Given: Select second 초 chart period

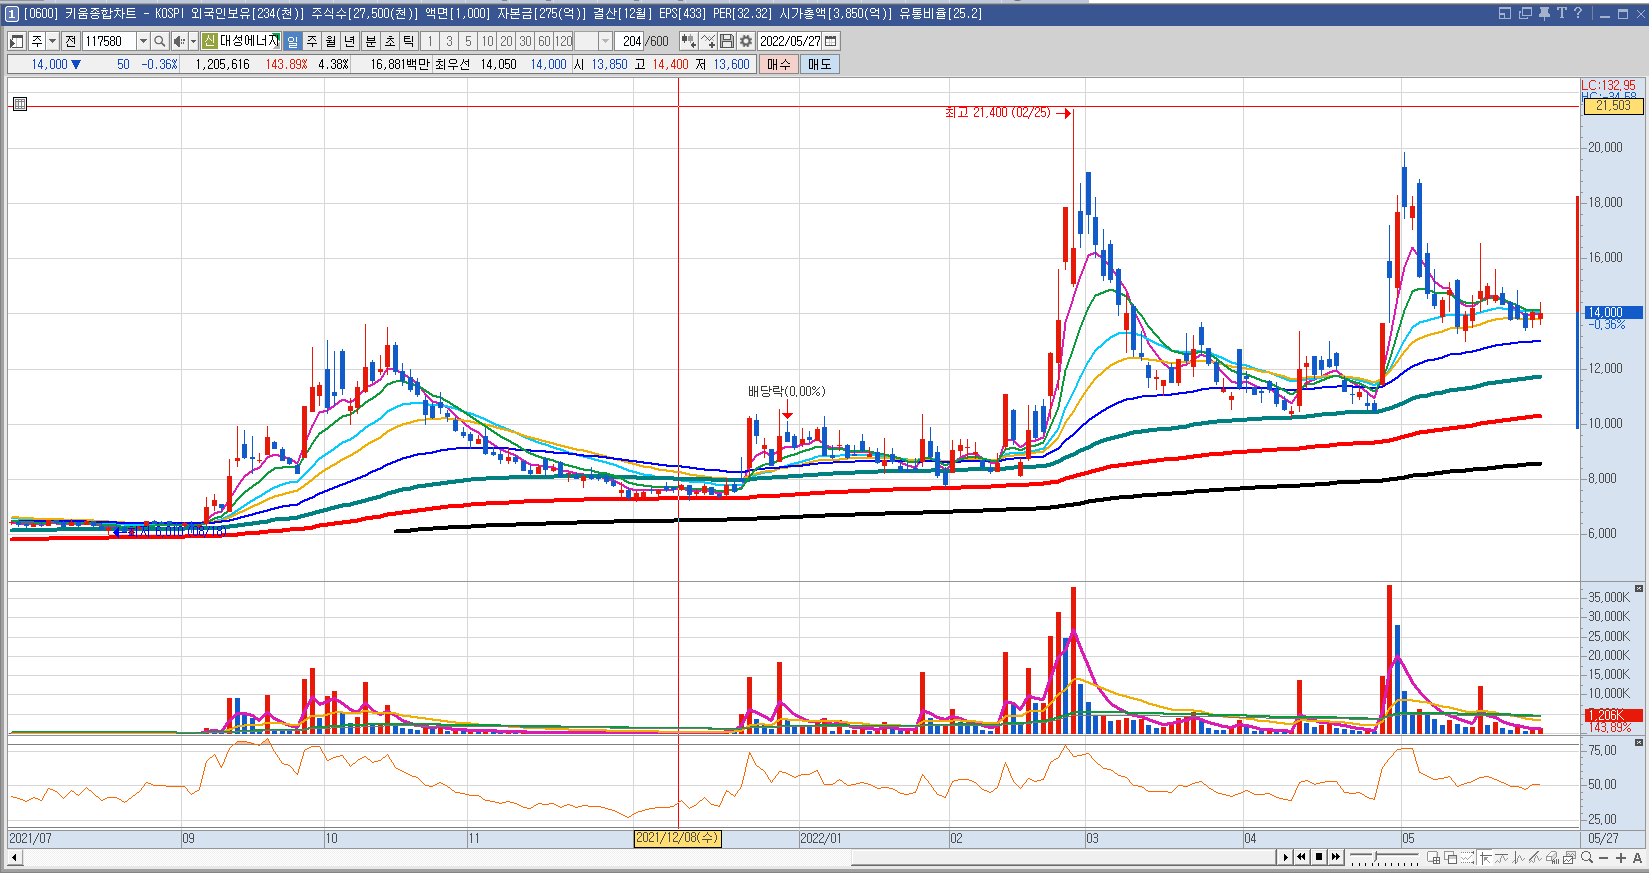Looking at the screenshot, I should [x=390, y=41].
